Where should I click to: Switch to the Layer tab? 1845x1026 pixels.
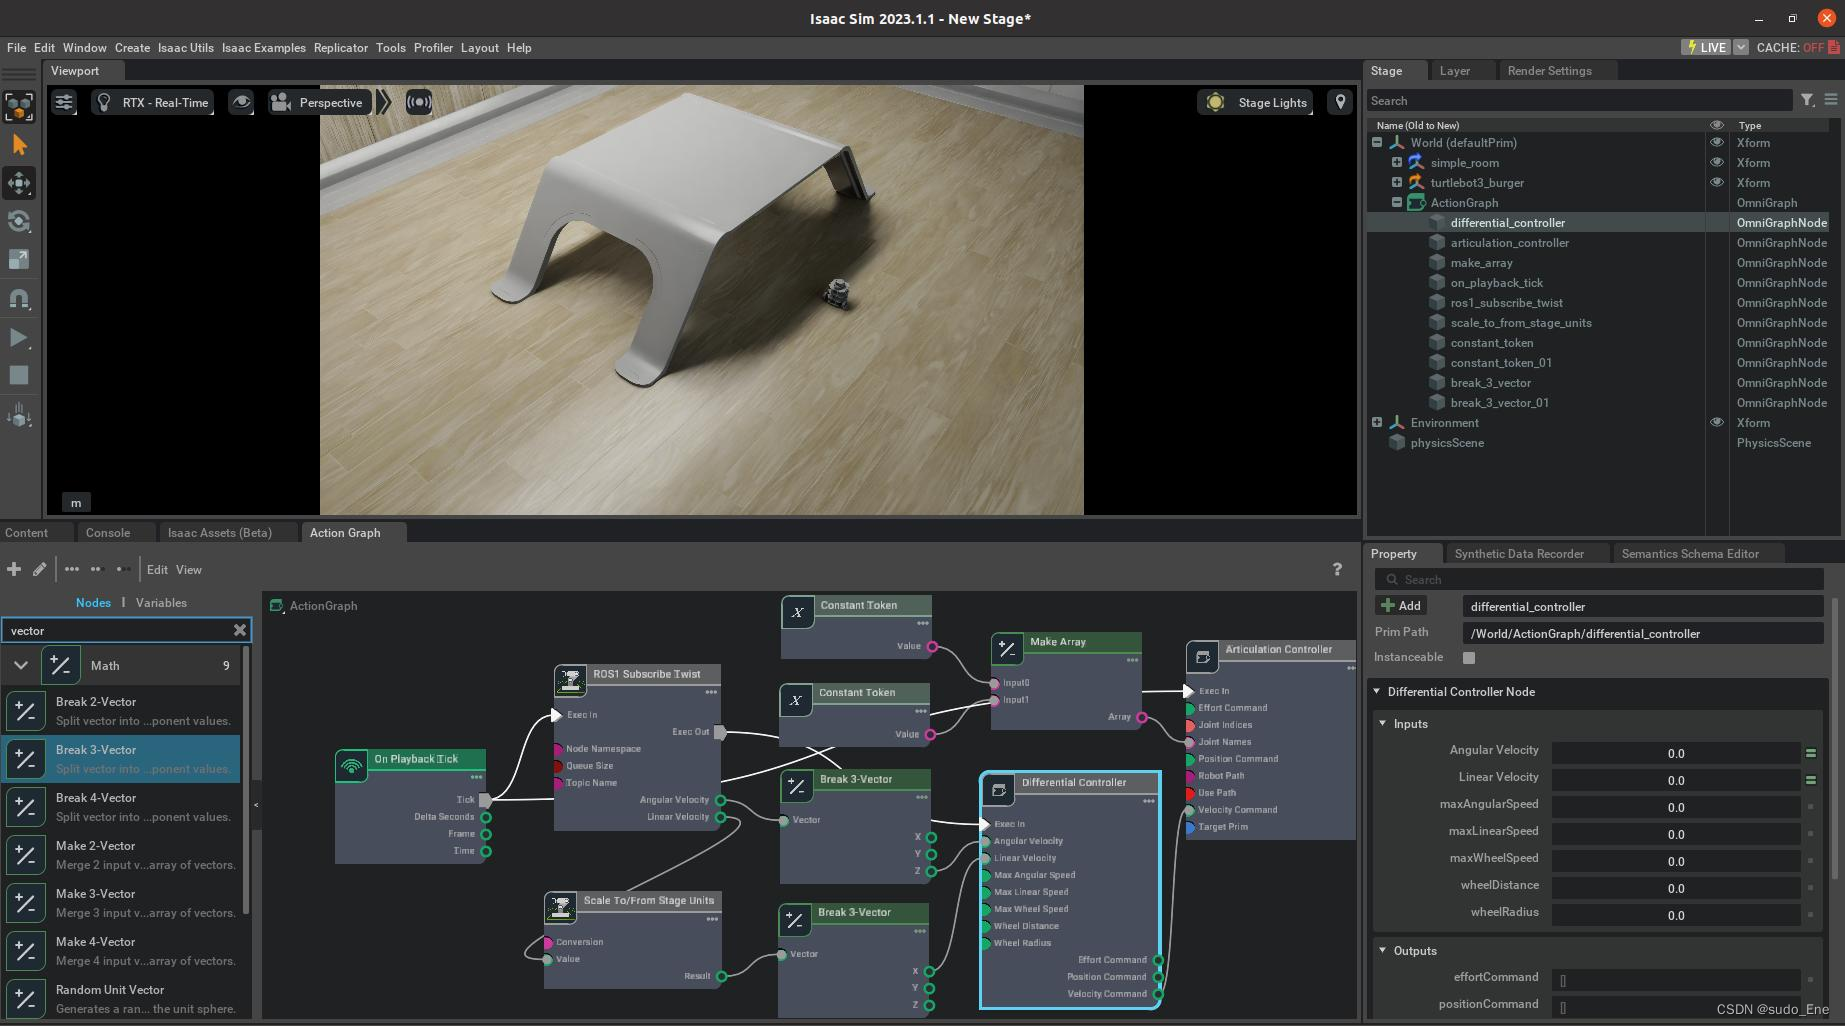1454,71
